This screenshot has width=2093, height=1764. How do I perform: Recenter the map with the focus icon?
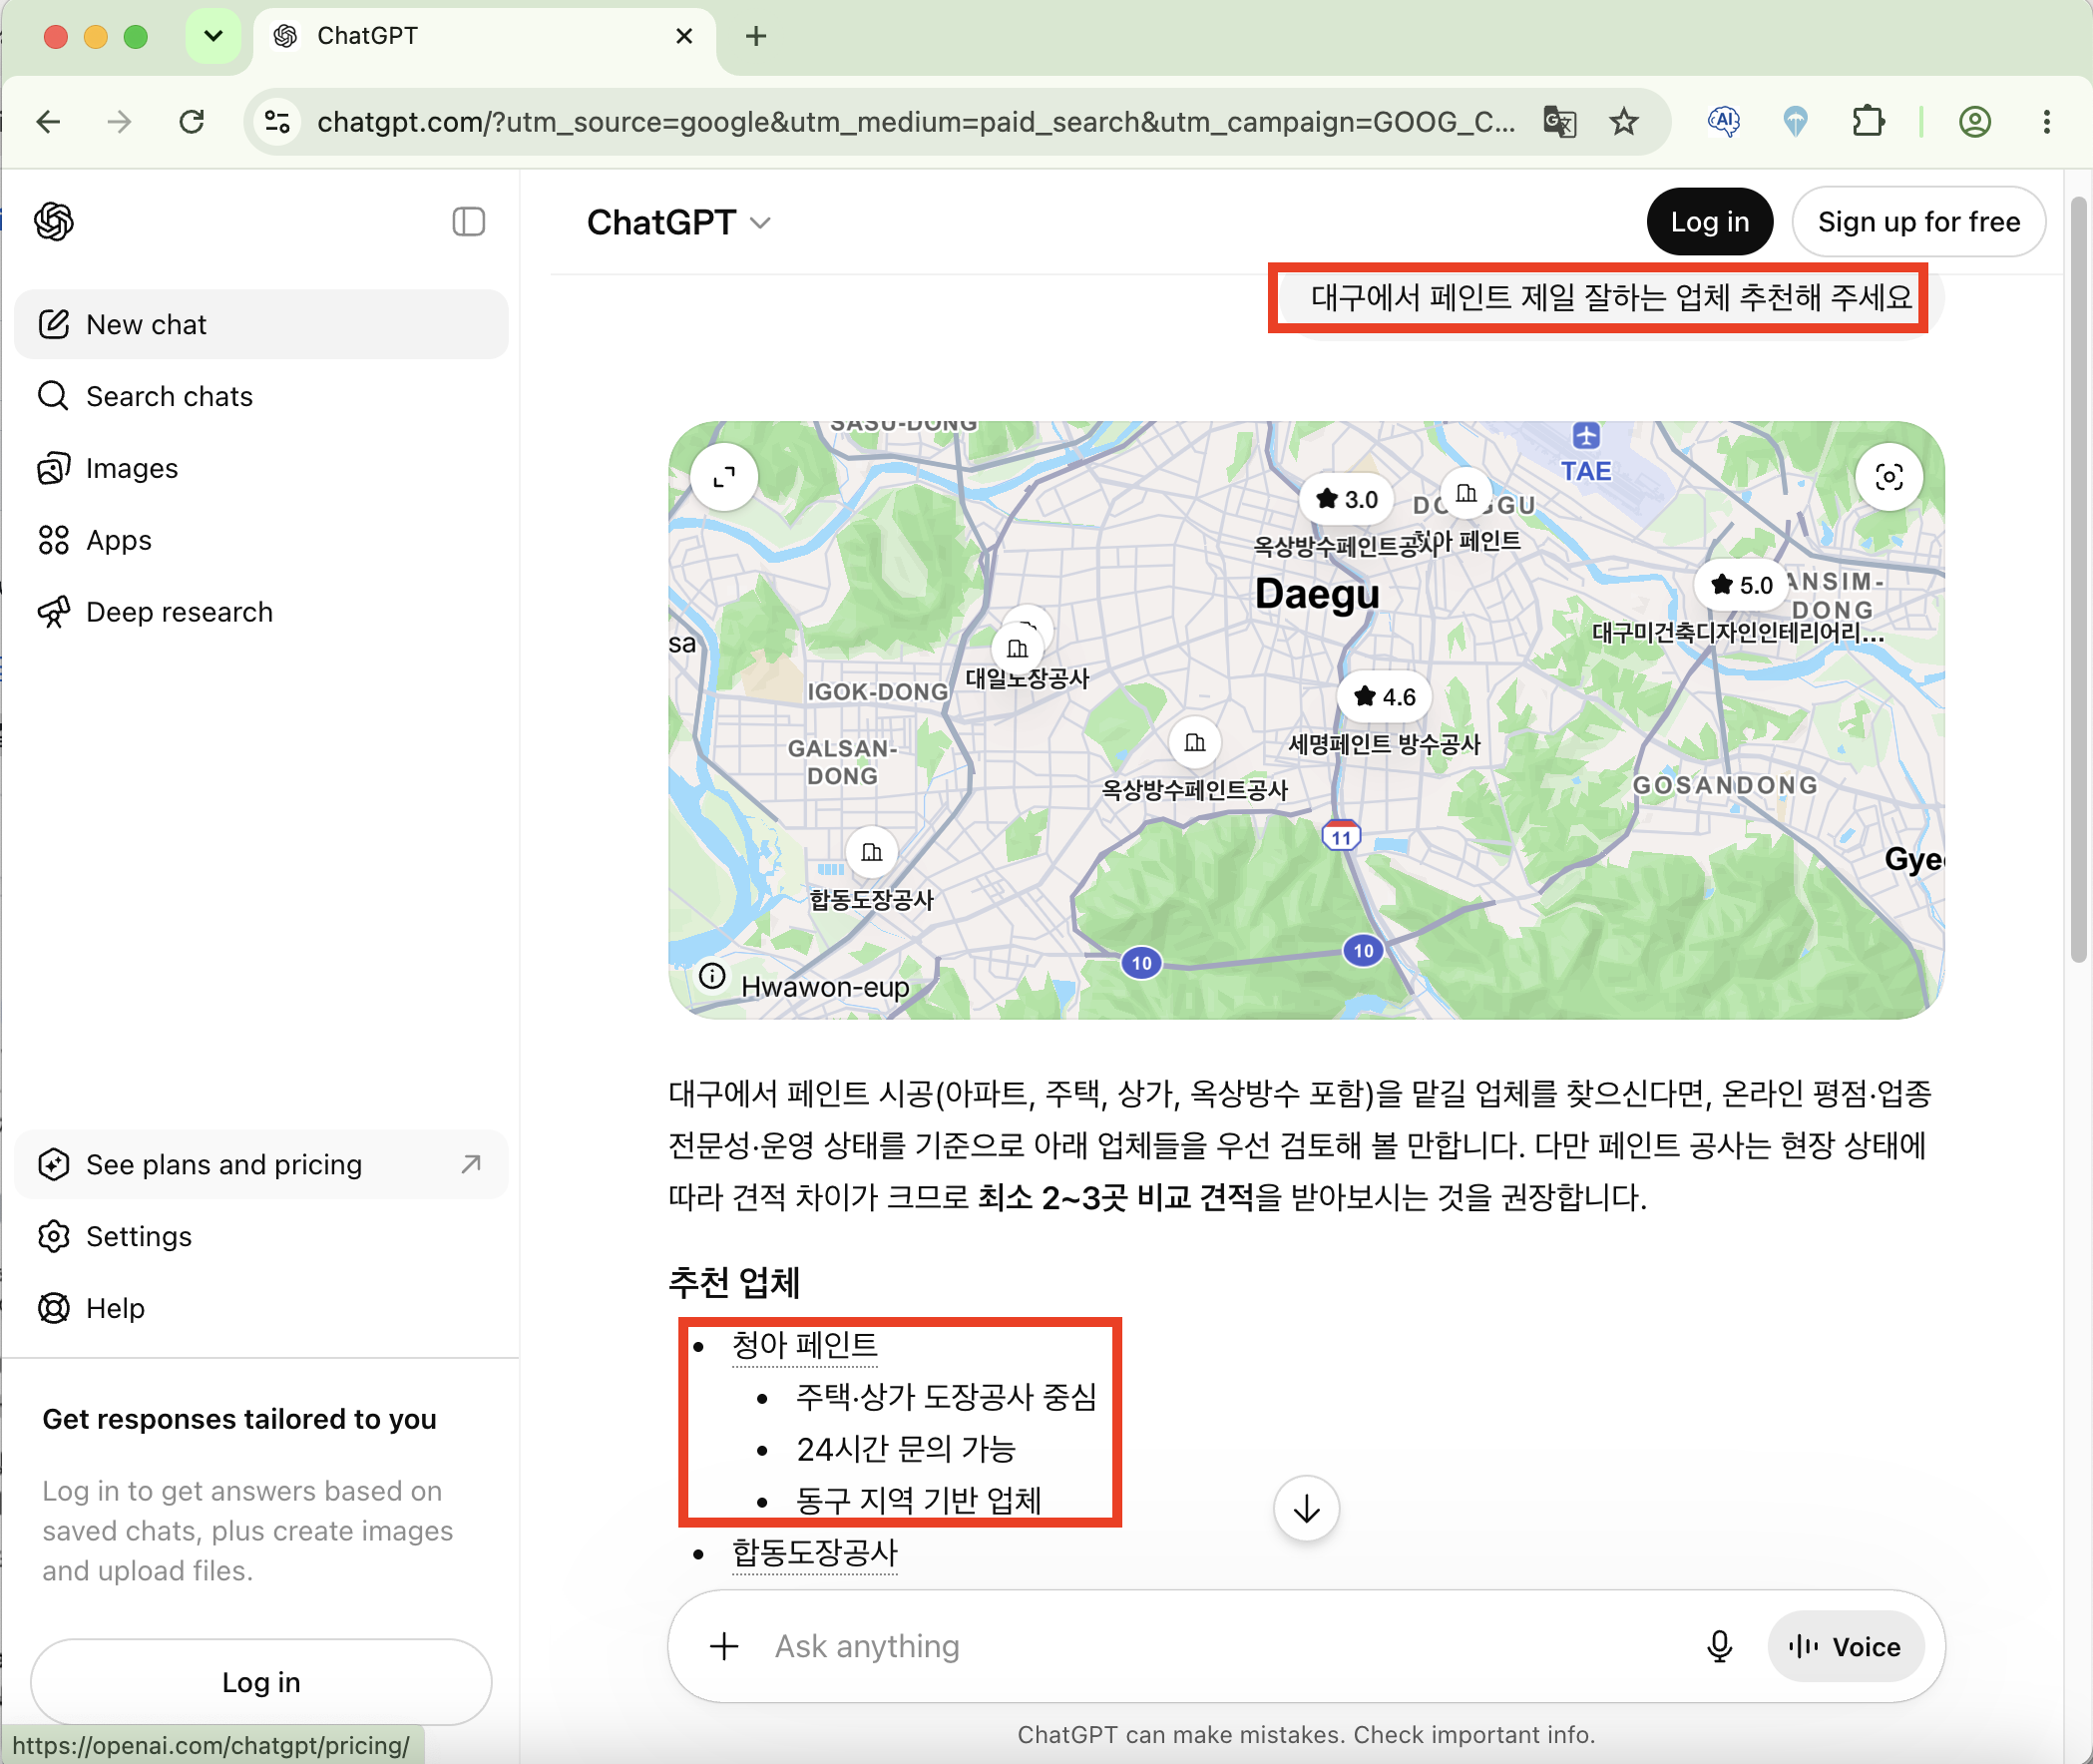coord(1888,477)
